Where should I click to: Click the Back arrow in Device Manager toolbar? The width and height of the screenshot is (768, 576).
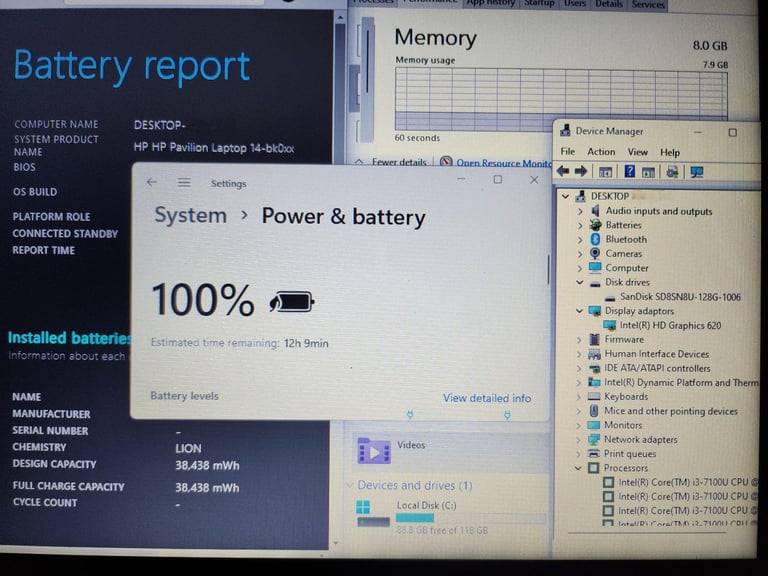563,171
